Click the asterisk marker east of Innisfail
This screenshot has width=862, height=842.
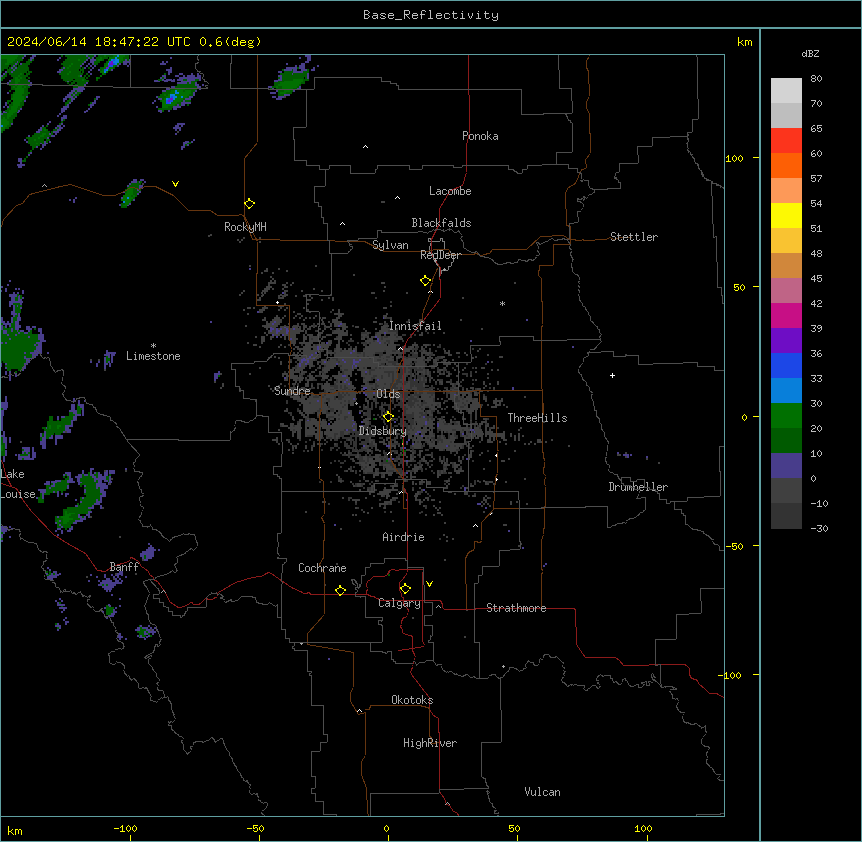coord(502,303)
